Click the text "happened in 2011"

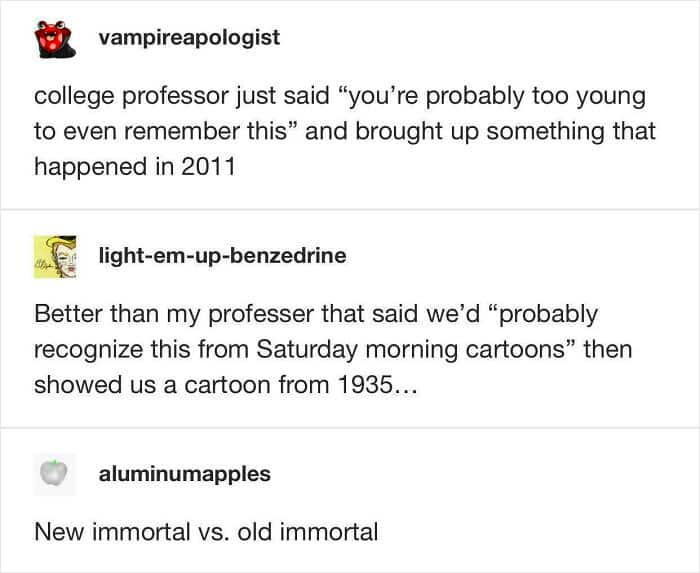135,167
